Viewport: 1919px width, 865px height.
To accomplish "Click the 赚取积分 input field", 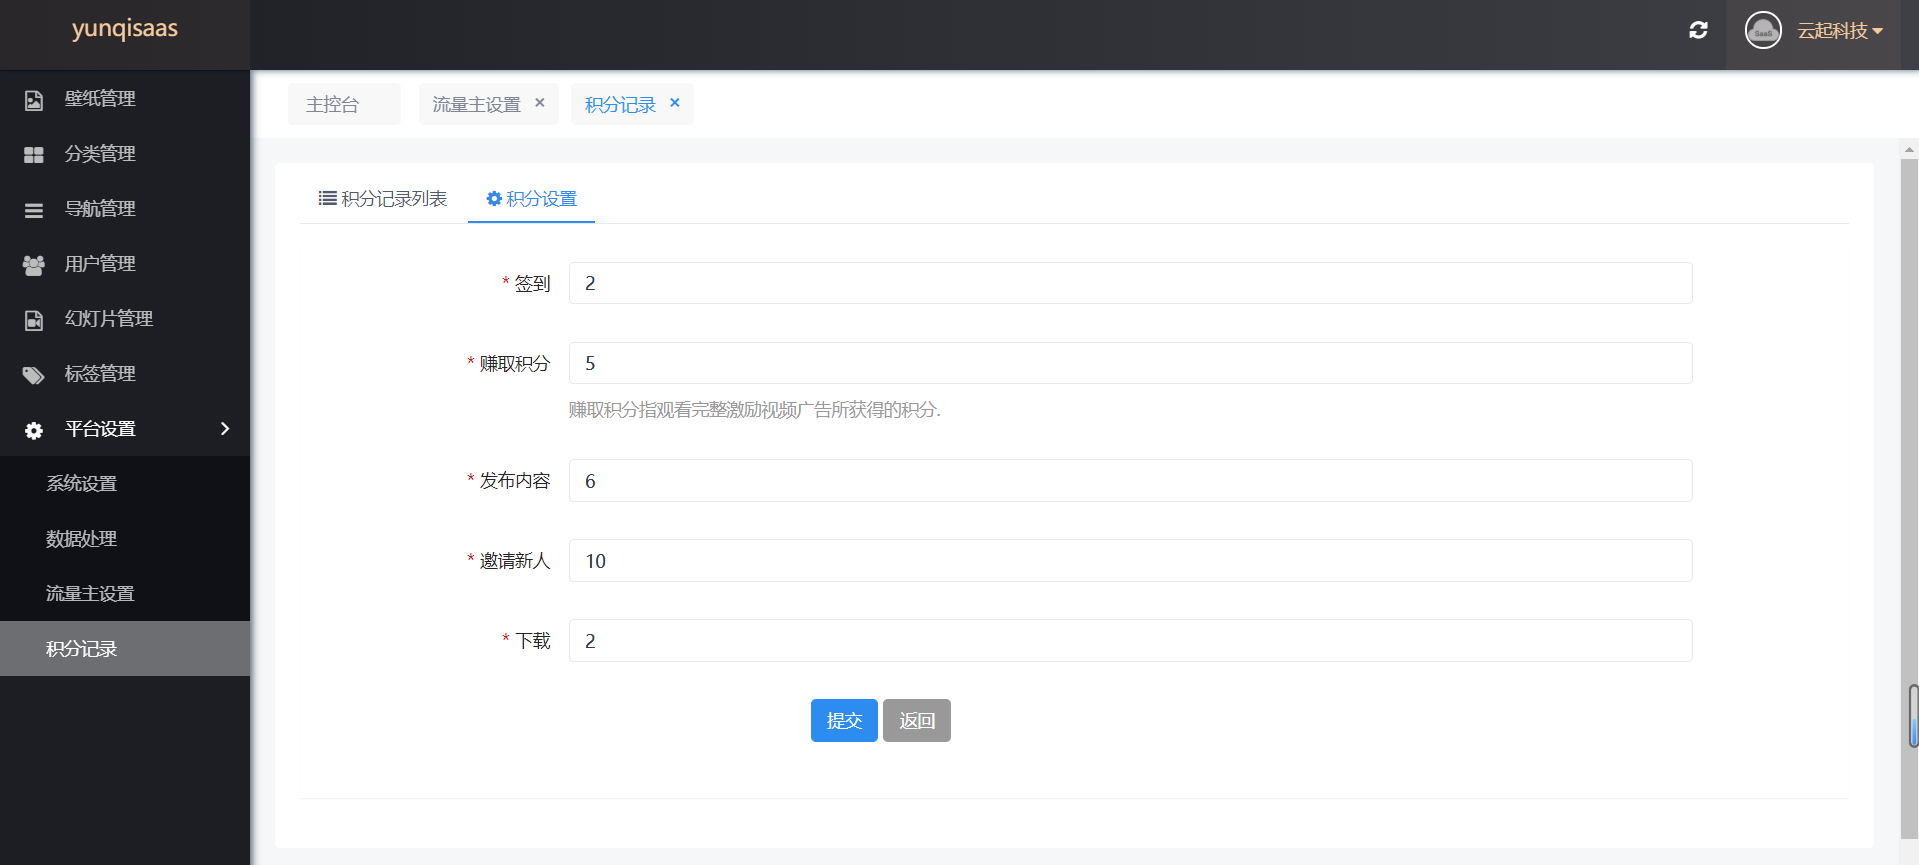I will (x=1130, y=363).
